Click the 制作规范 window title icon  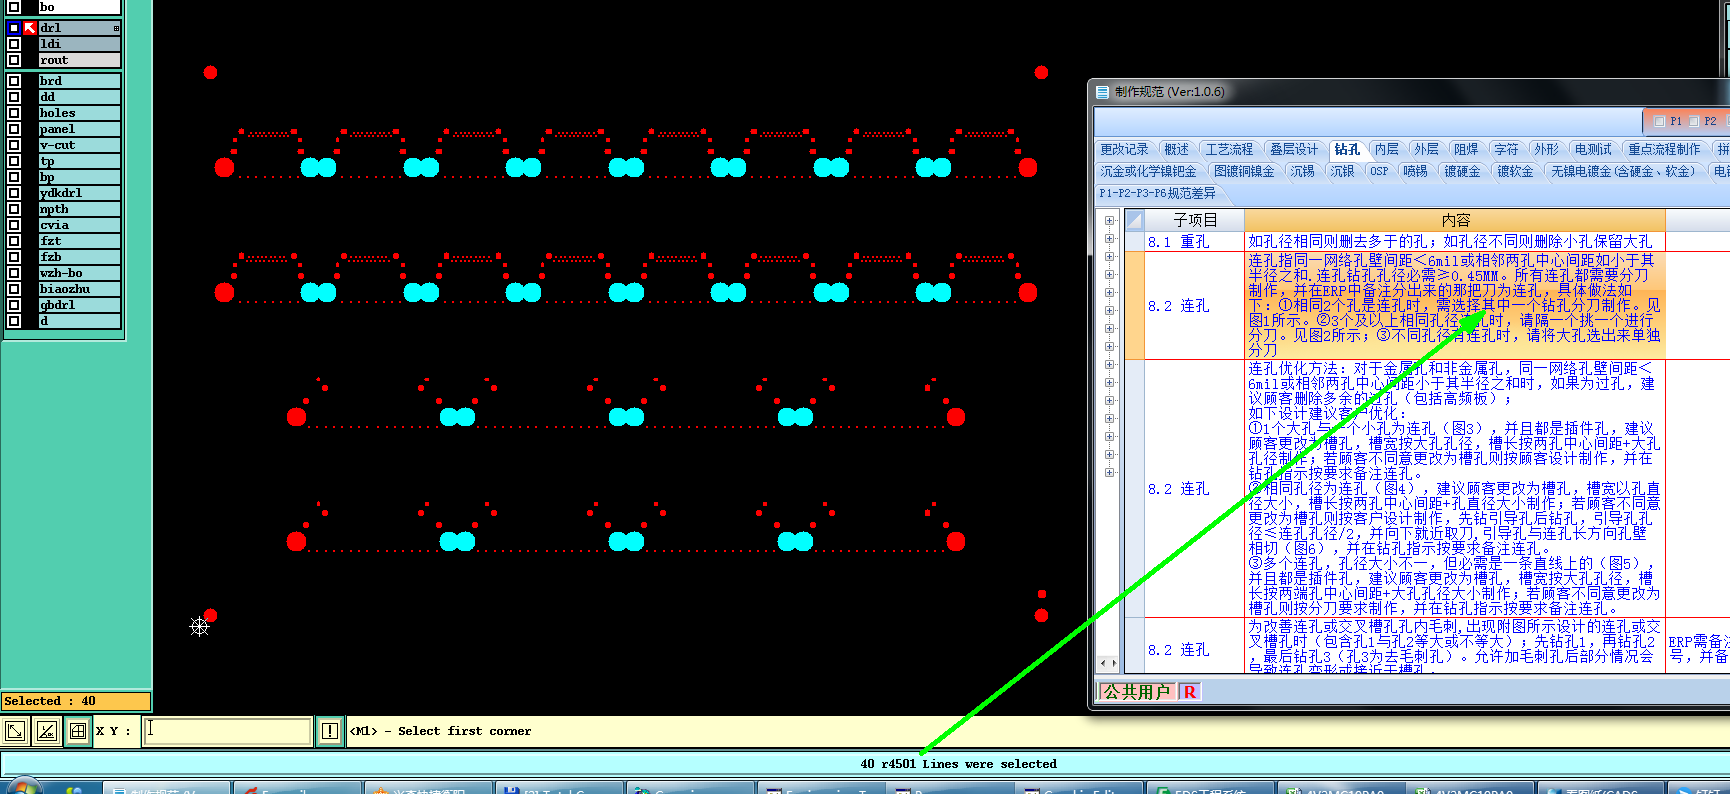[x=1102, y=92]
